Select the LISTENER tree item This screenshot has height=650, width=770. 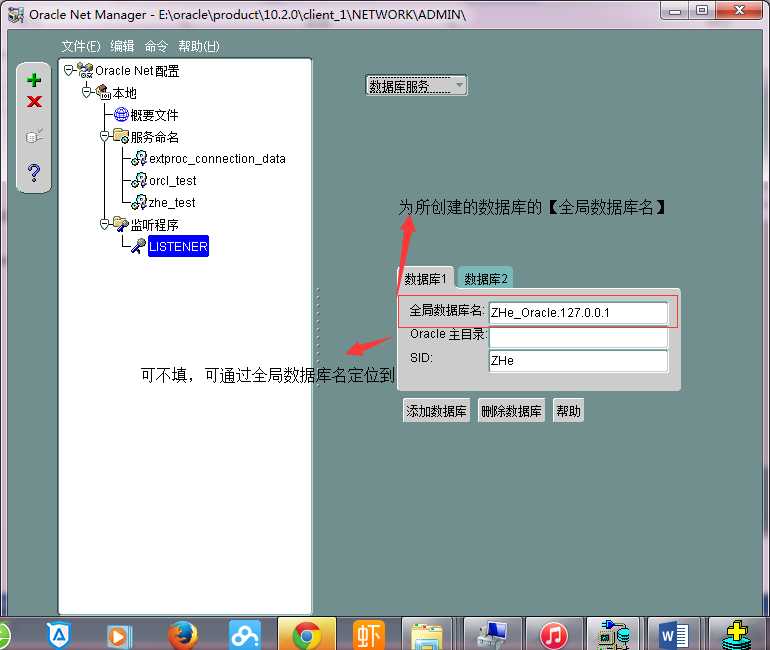point(178,246)
